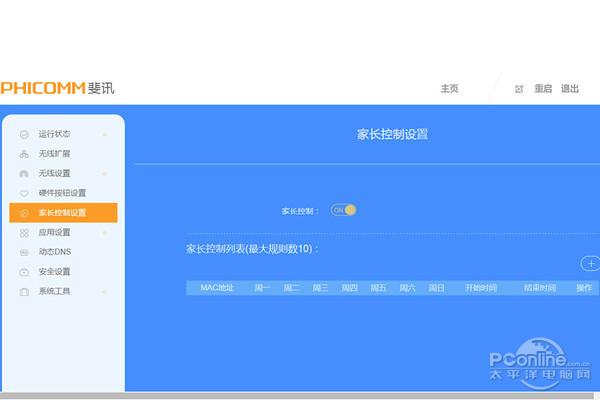This screenshot has height=400, width=600.
Task: Click the 结束时间 column header
Action: tap(540, 288)
